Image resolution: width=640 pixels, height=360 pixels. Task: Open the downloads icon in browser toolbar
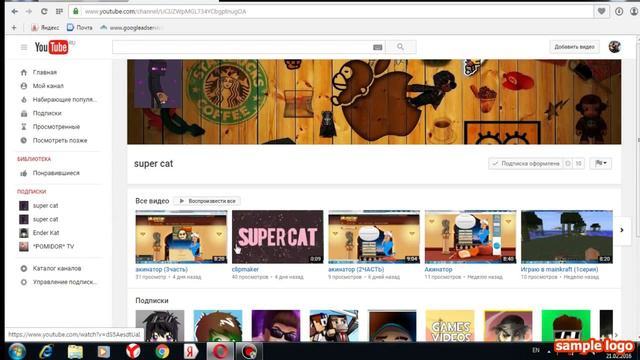(x=619, y=11)
